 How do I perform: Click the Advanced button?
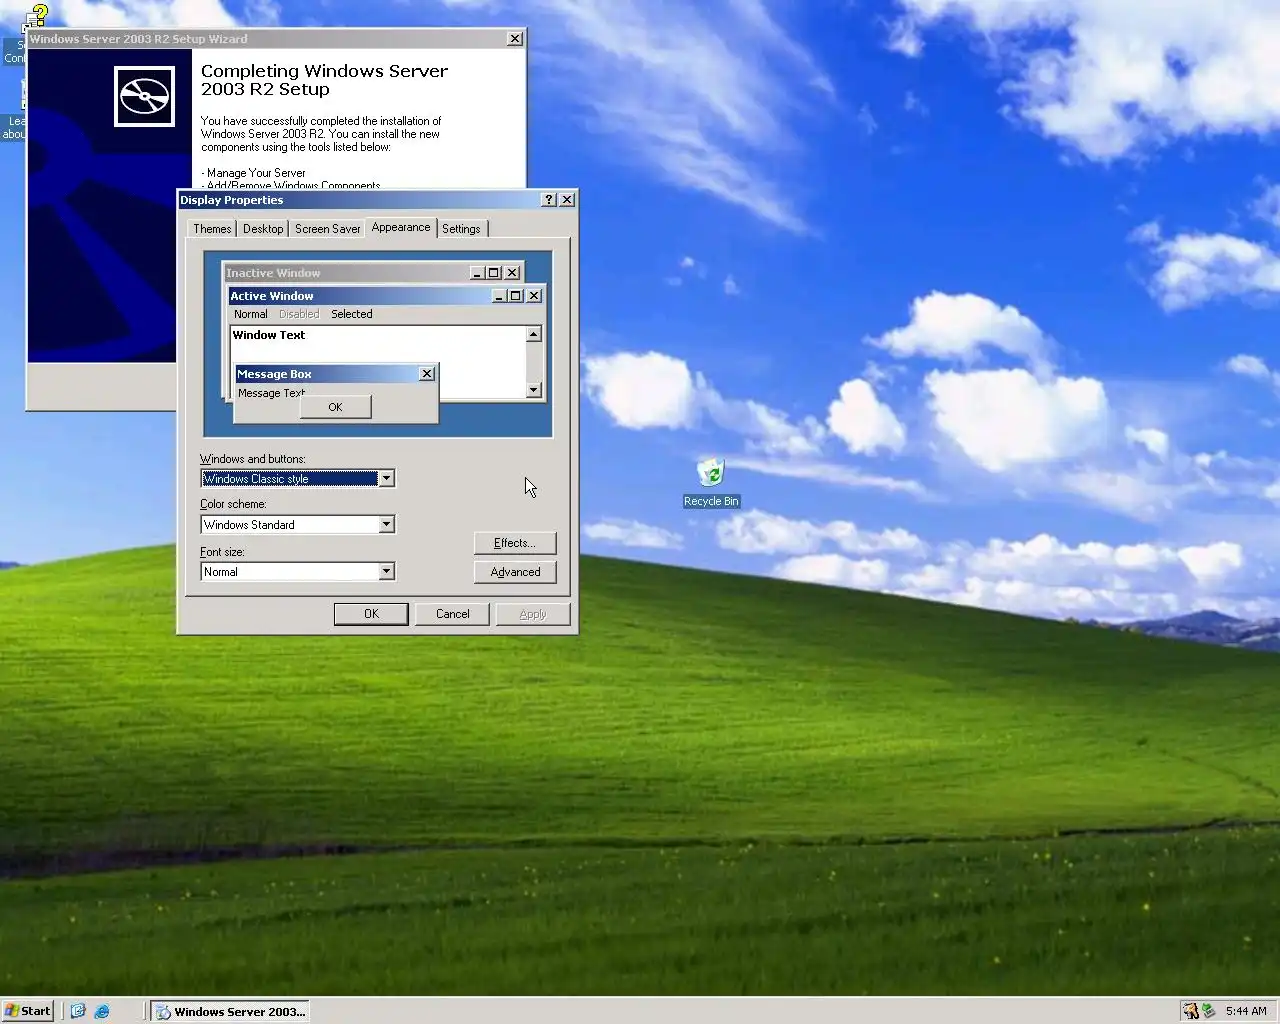(x=515, y=572)
